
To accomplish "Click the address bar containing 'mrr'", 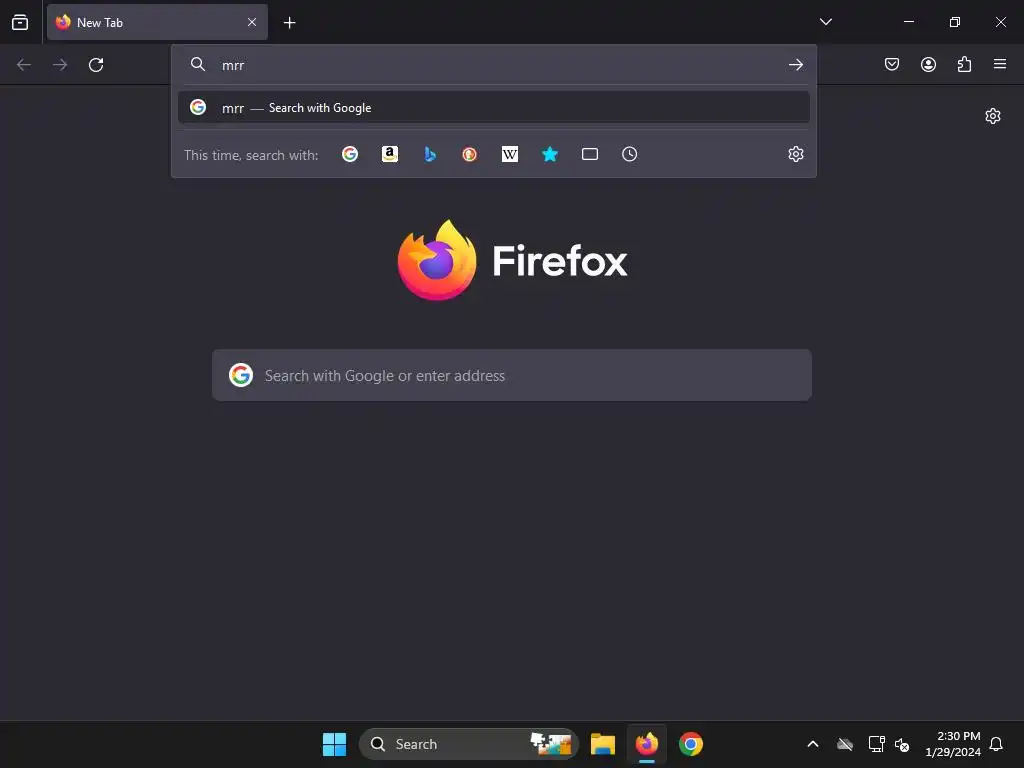I will 494,65.
